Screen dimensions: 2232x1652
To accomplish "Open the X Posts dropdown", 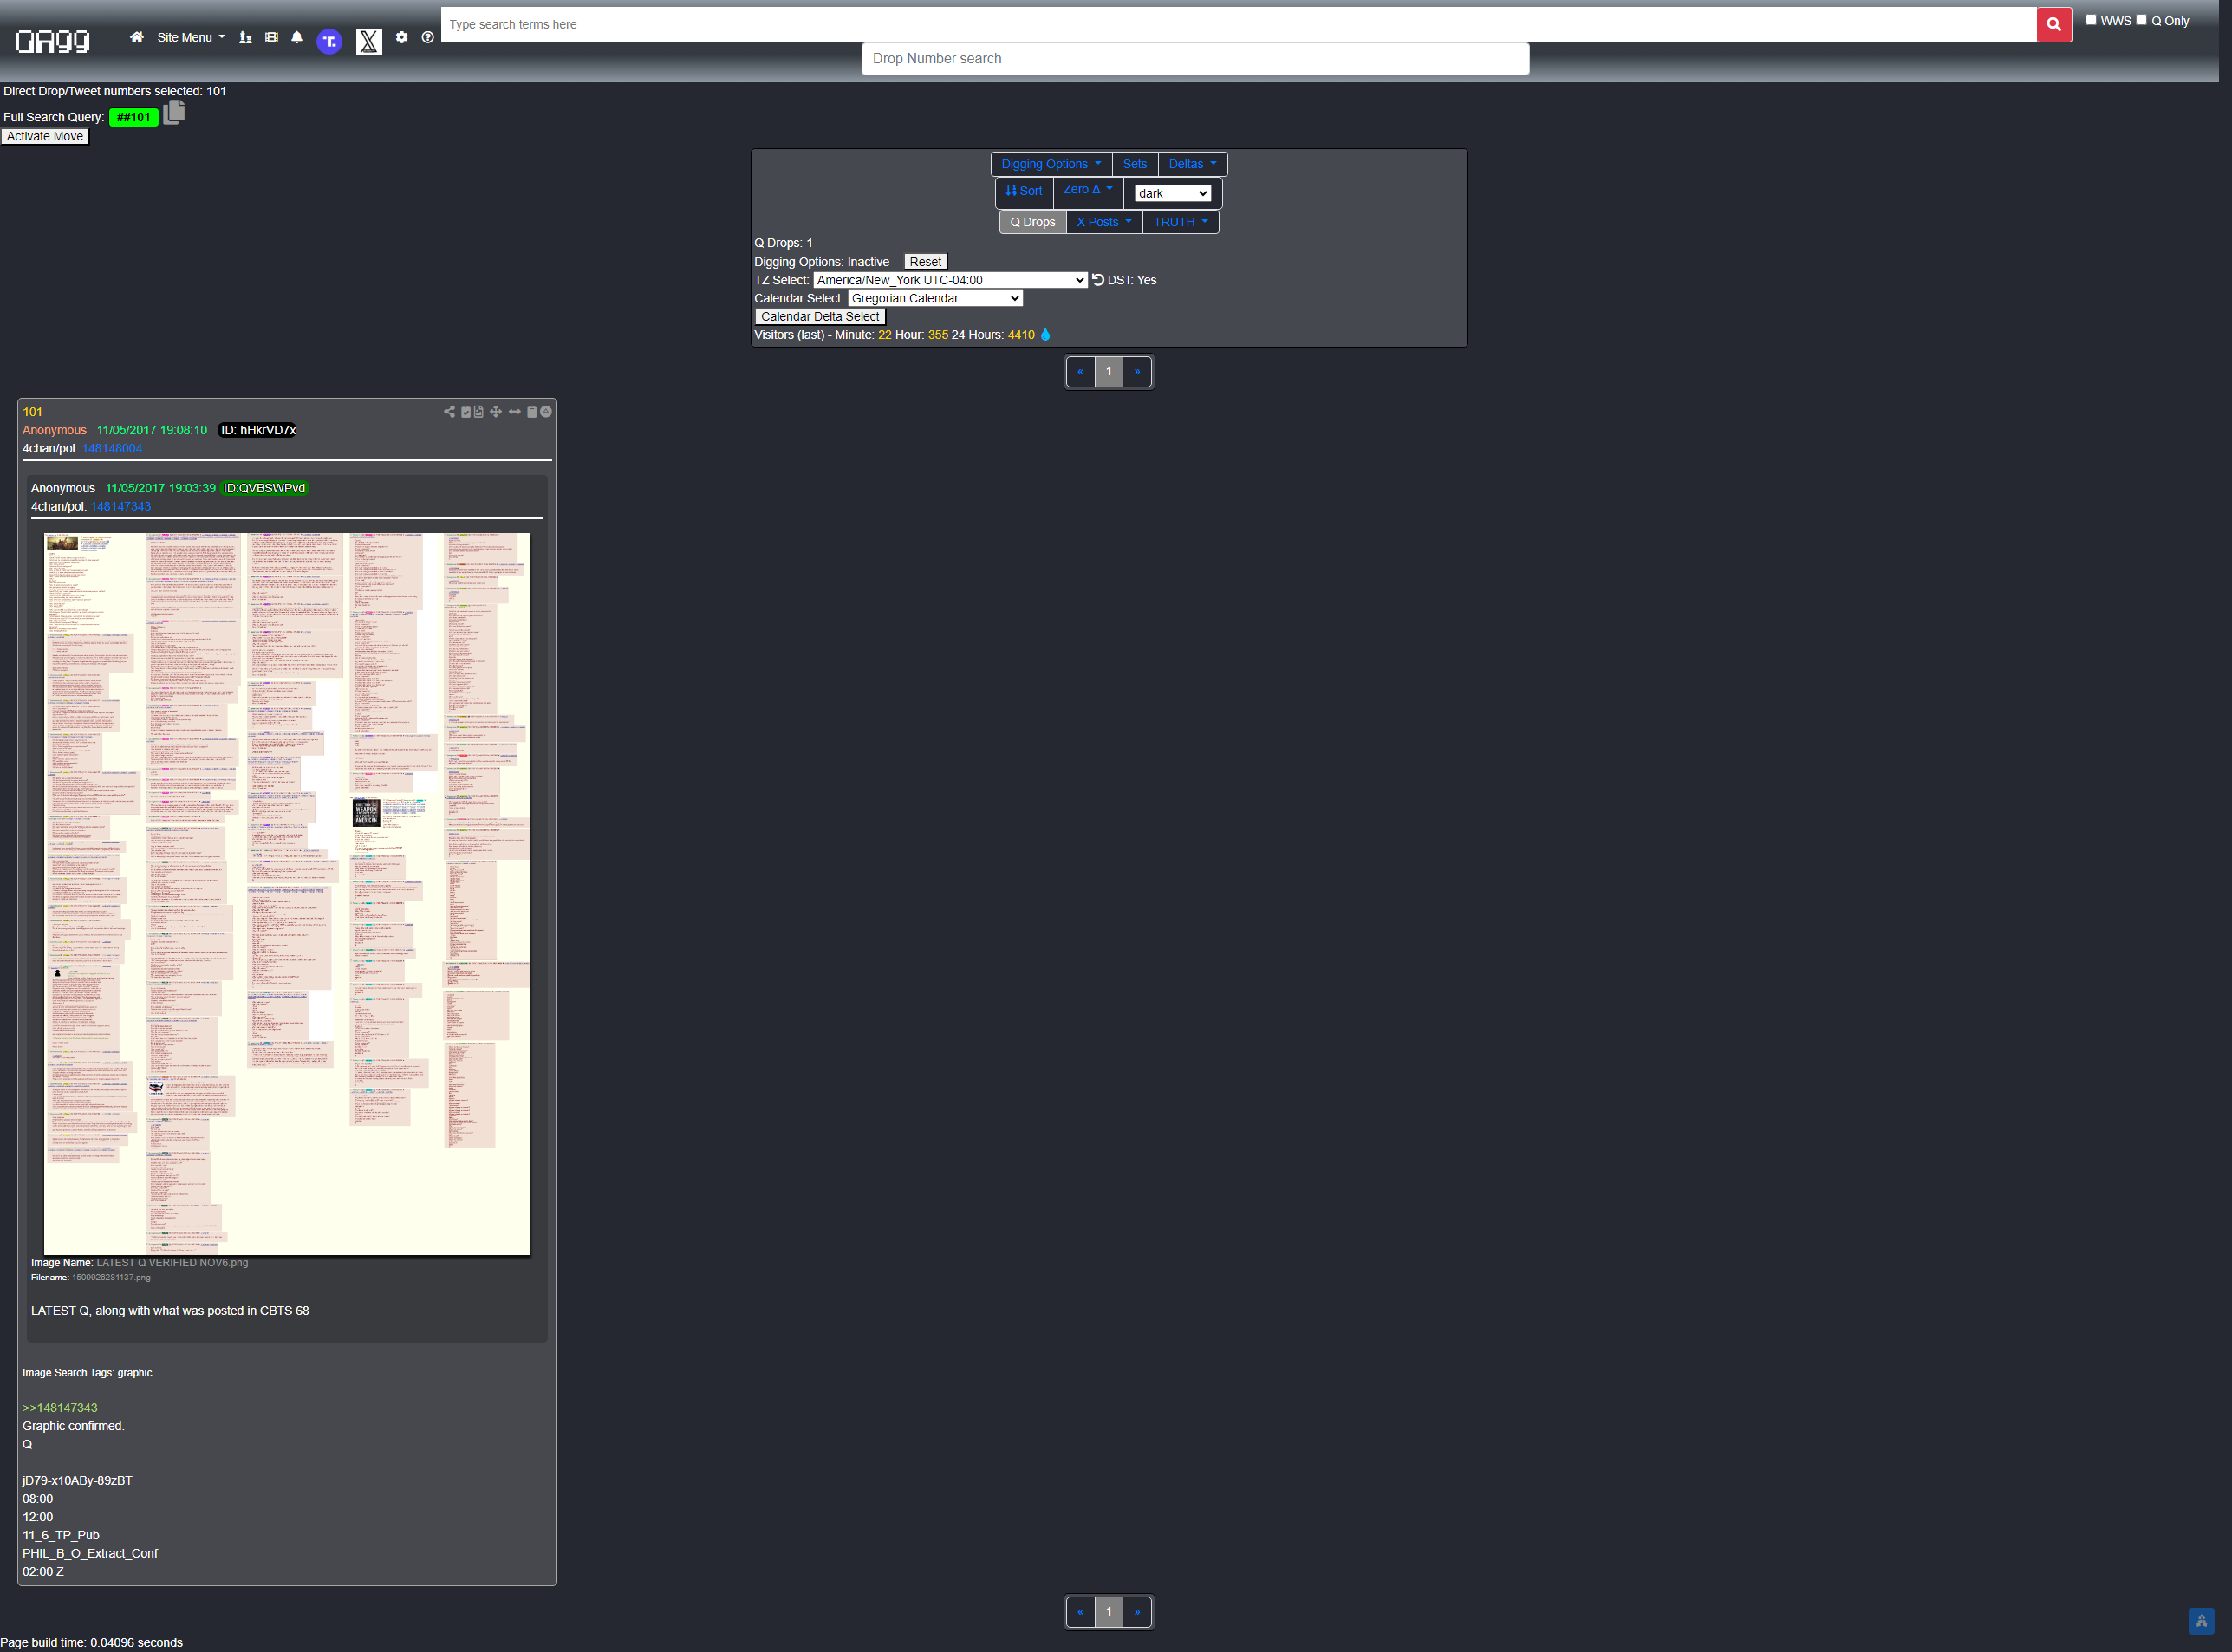I will (x=1104, y=222).
